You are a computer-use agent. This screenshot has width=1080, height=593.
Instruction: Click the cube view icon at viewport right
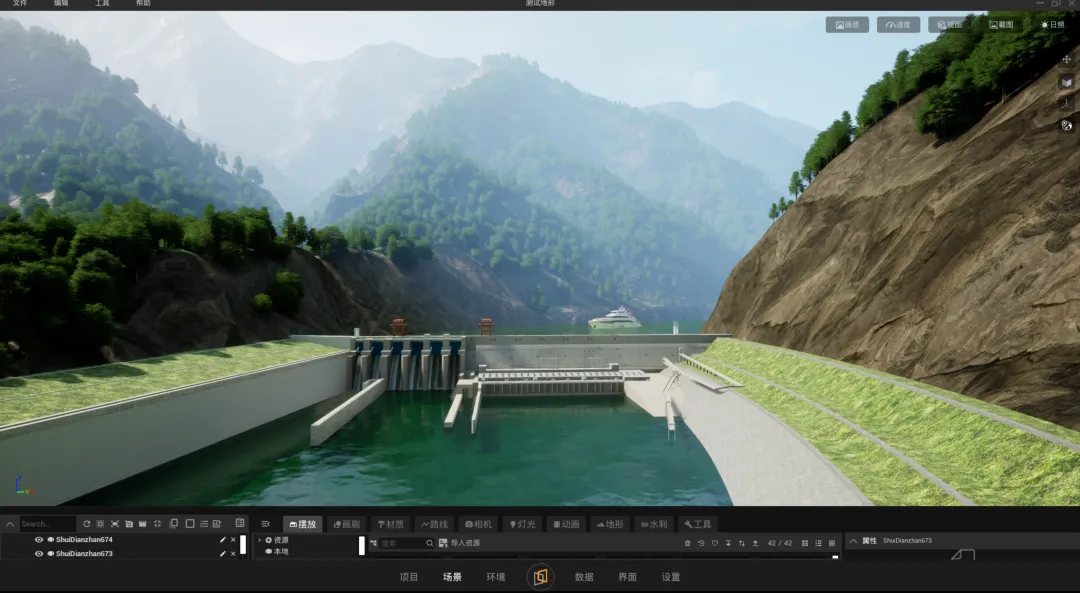point(1066,82)
